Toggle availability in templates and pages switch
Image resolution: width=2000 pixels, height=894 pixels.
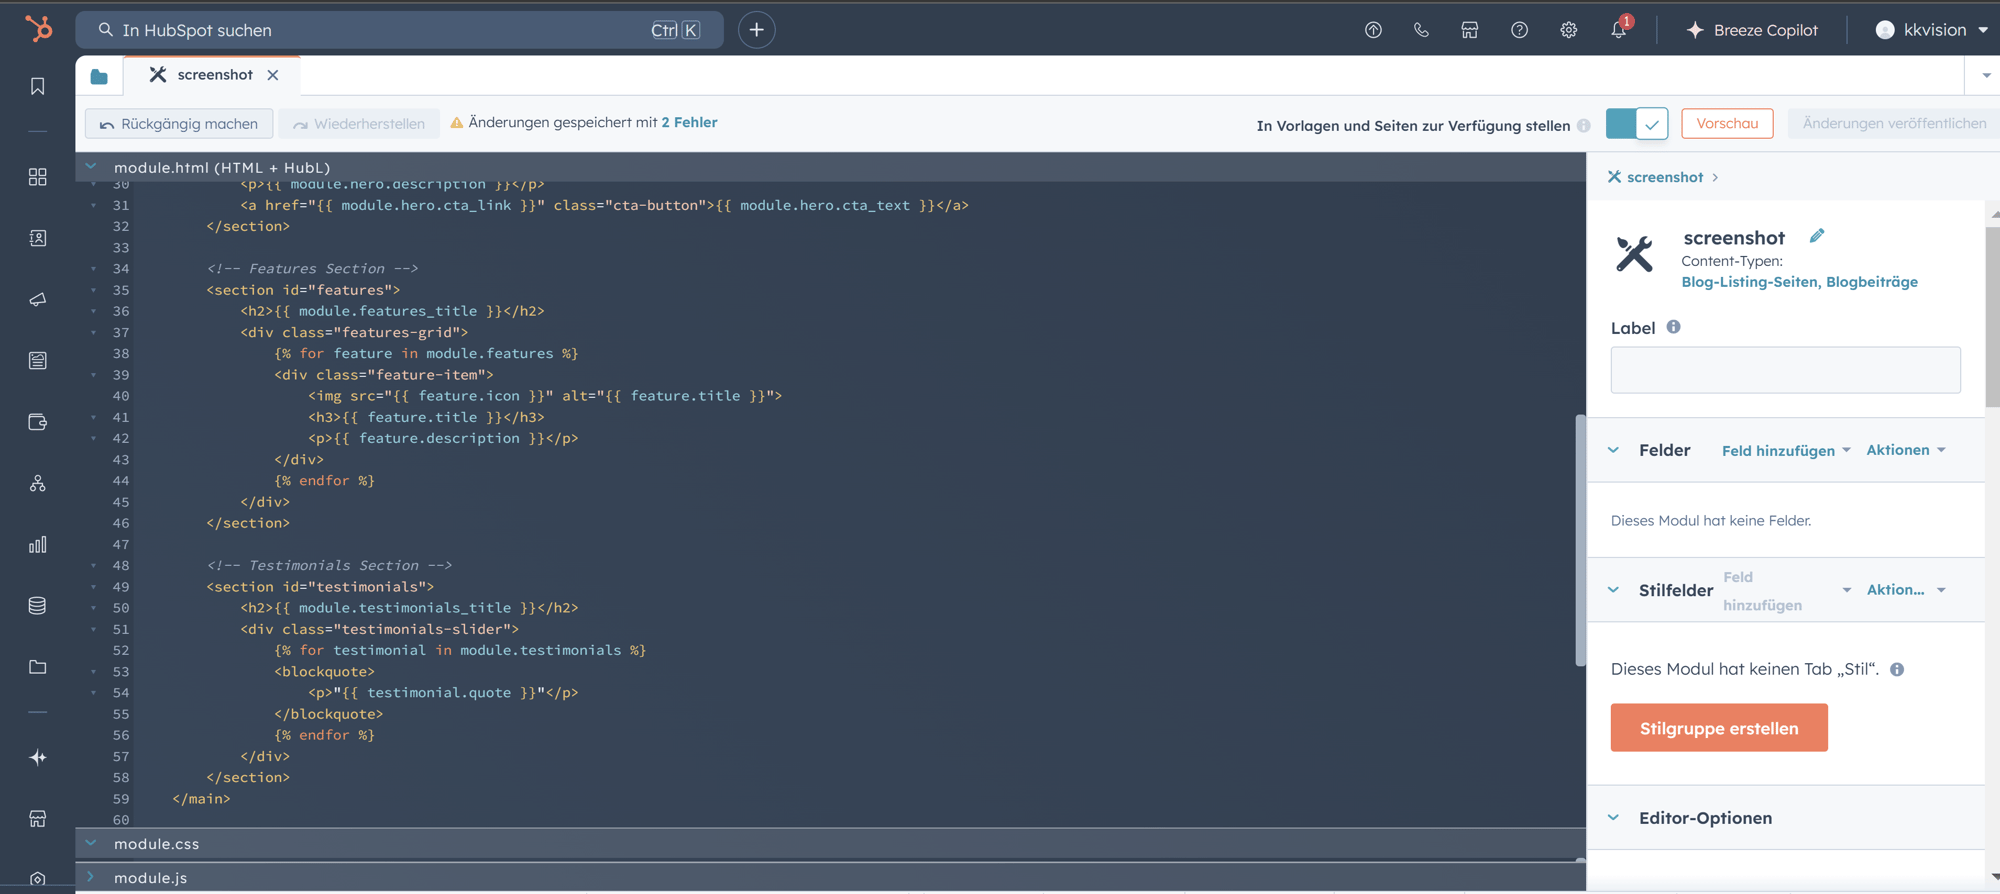click(1637, 124)
